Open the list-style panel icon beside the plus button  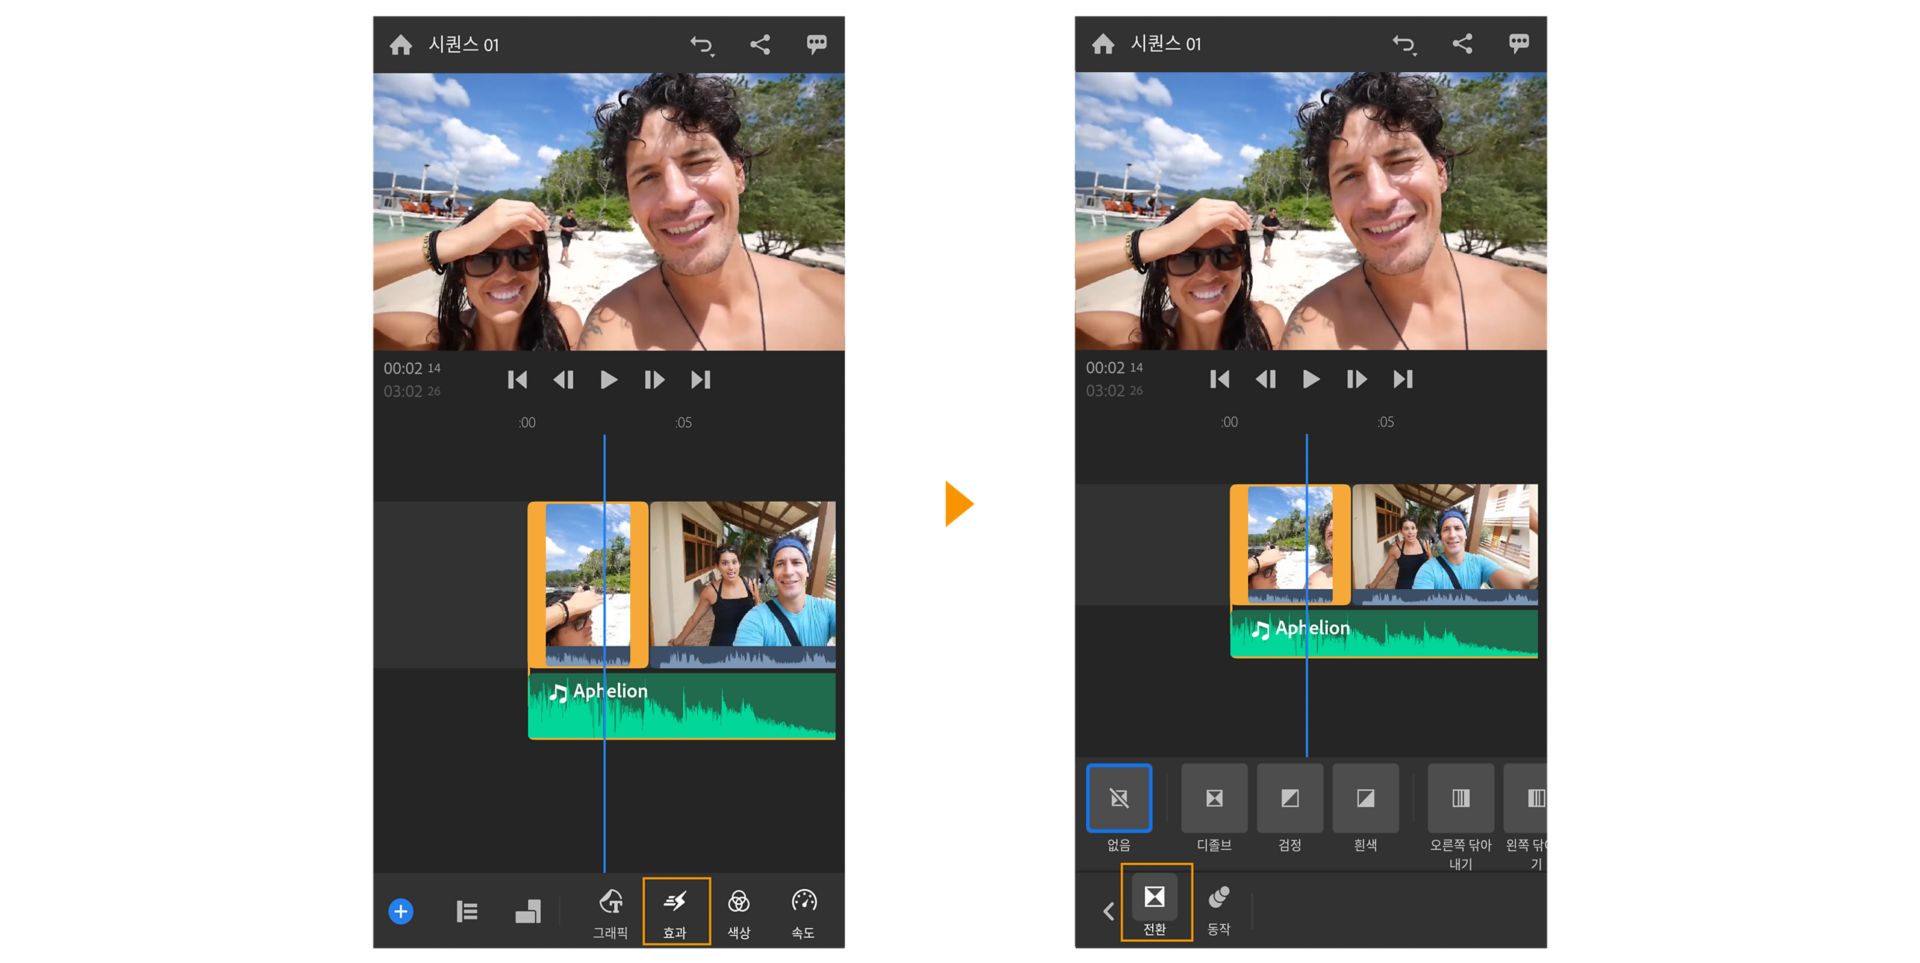click(x=467, y=911)
